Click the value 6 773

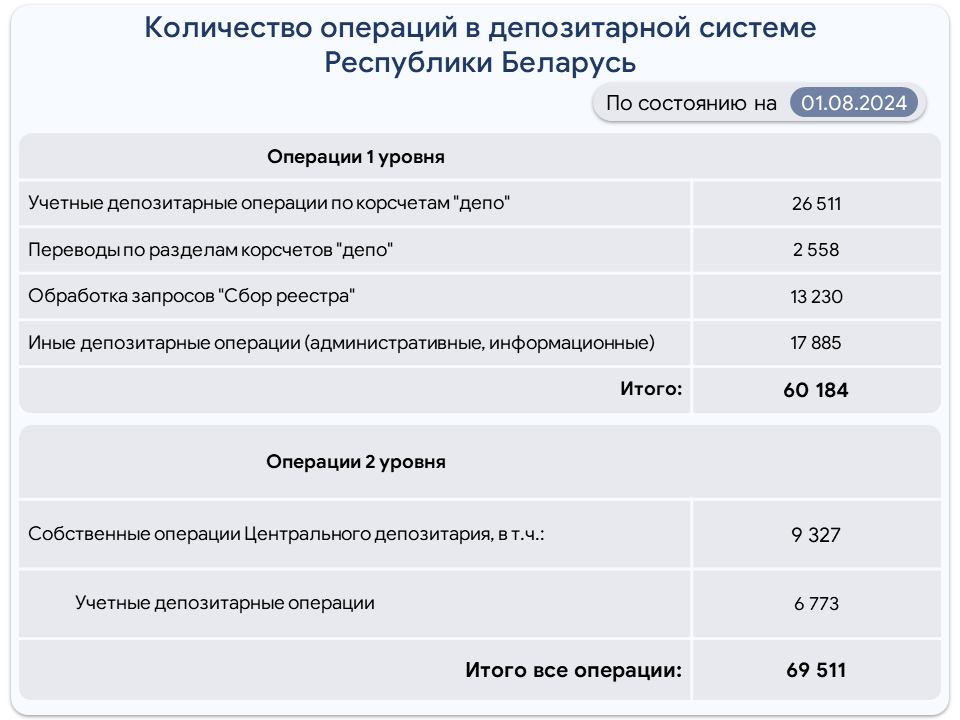point(816,604)
